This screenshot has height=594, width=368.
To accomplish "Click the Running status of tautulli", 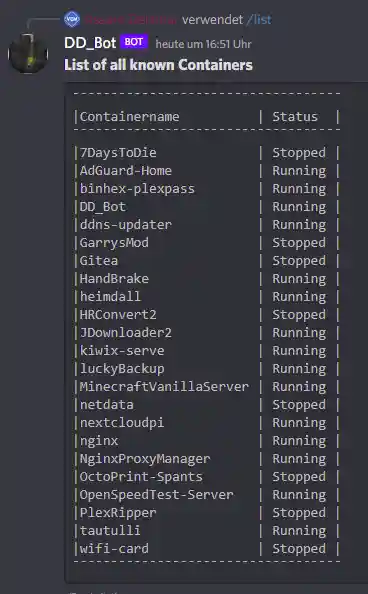I will click(x=299, y=531).
